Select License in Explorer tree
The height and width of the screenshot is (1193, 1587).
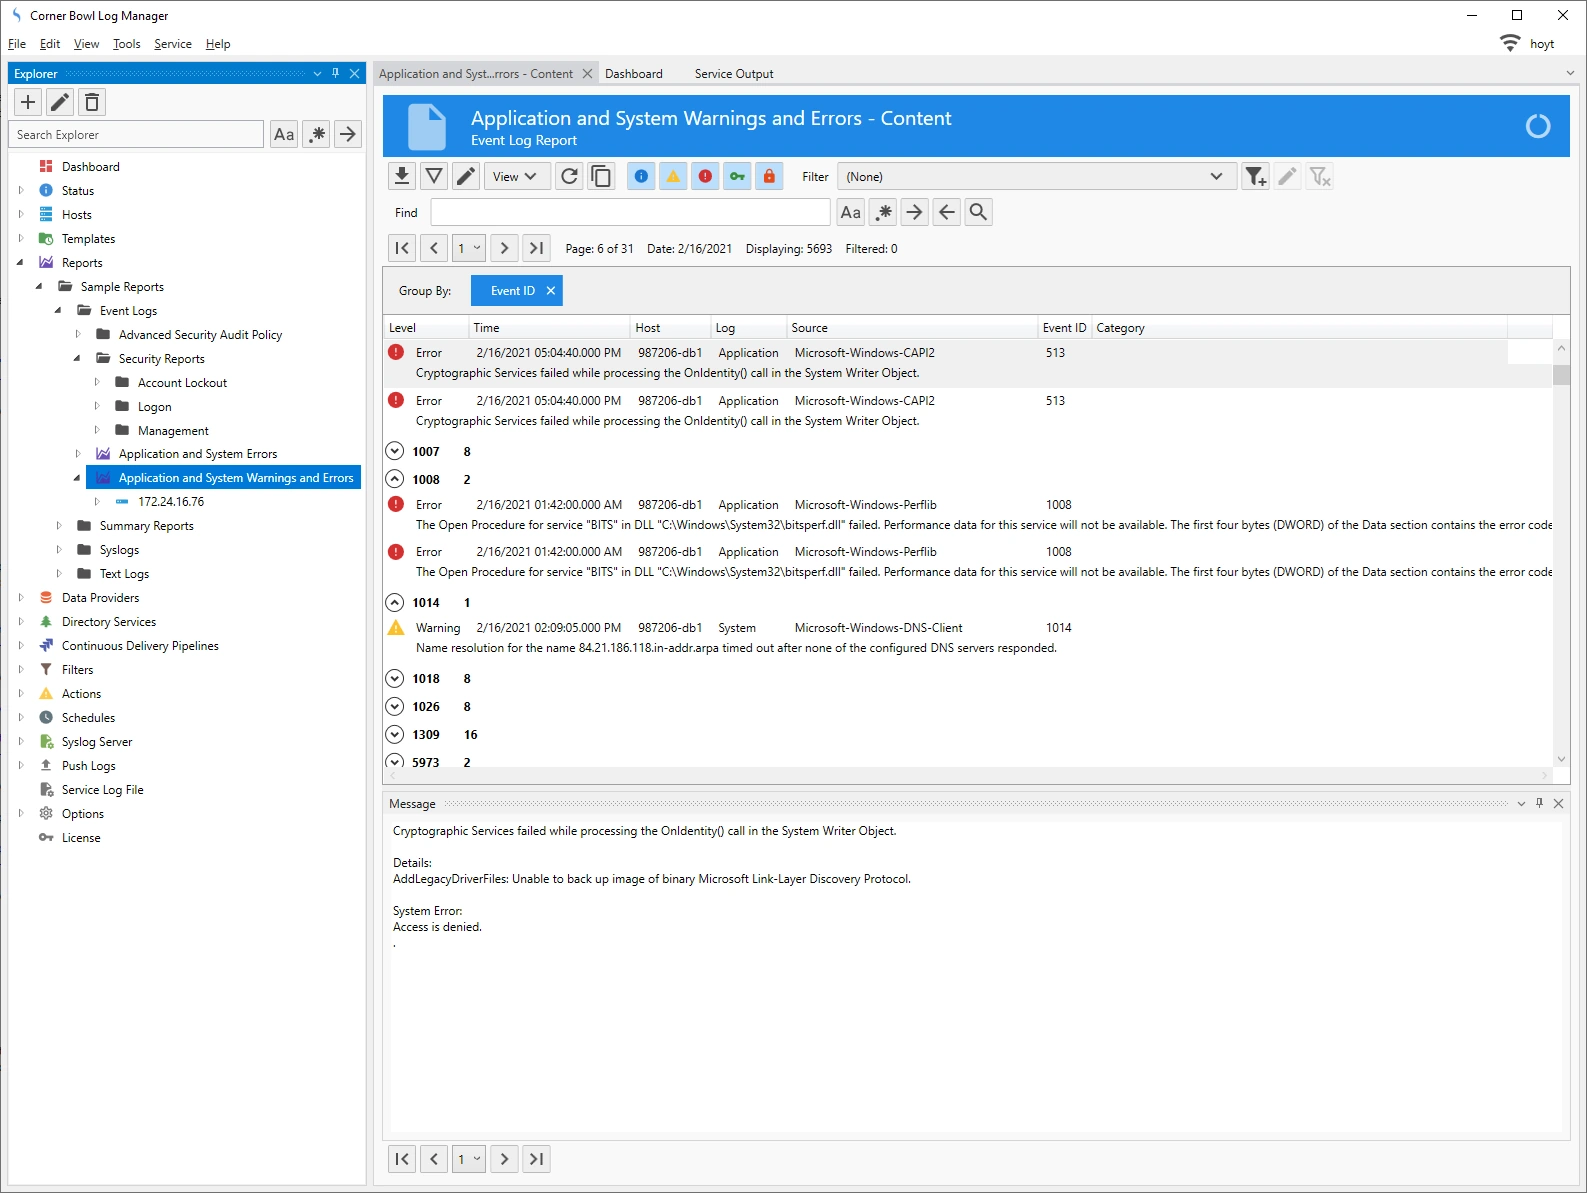coord(81,838)
